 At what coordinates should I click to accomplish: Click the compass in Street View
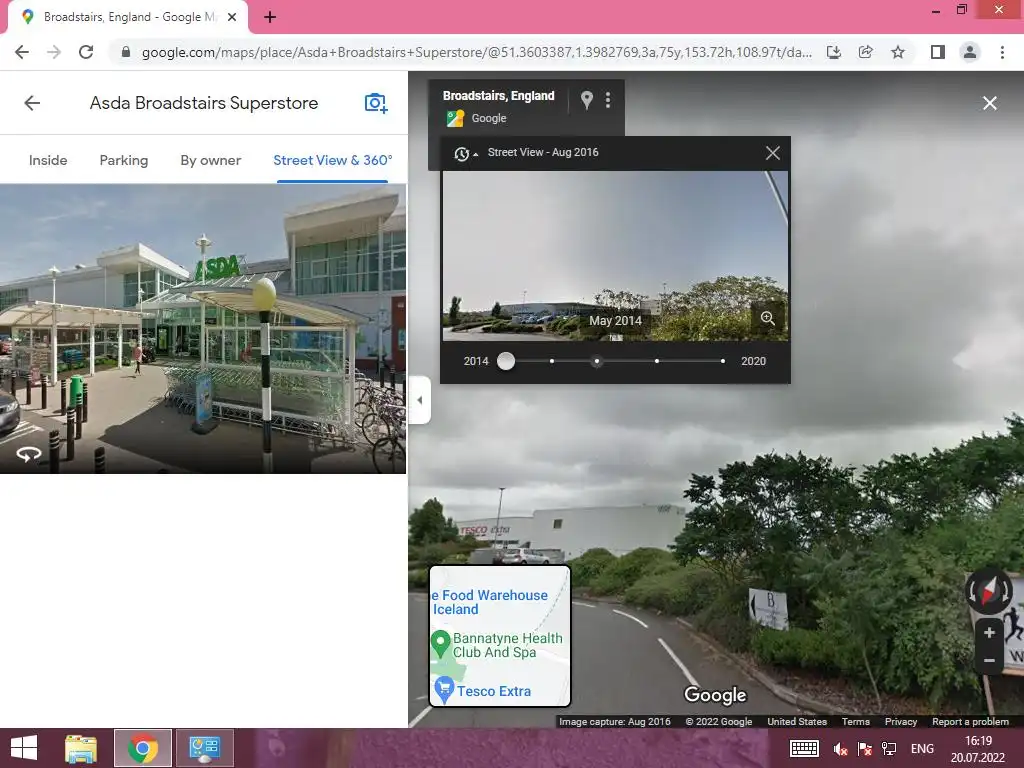tap(989, 591)
